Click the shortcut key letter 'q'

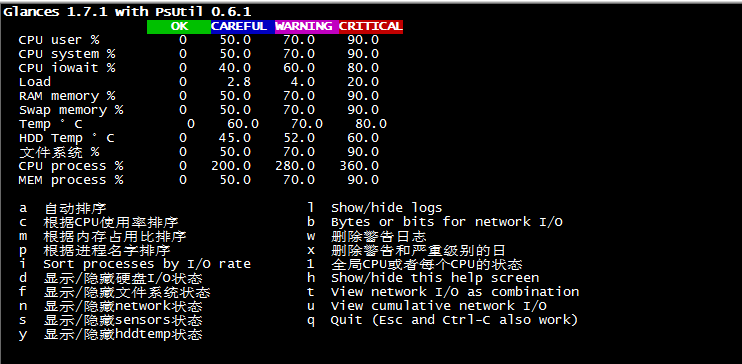tap(311, 321)
